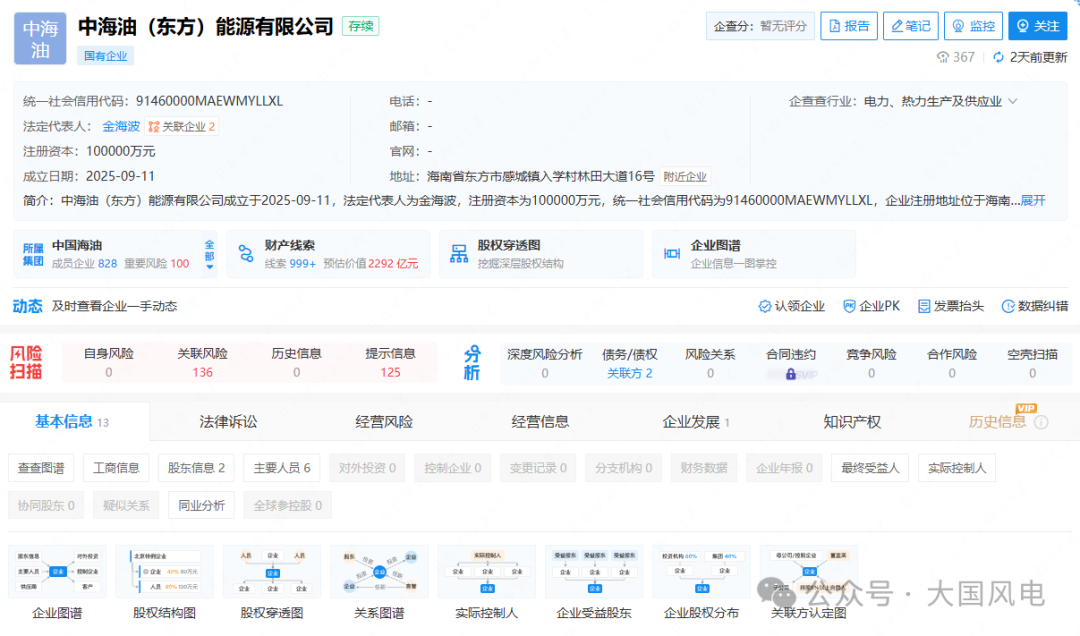
Task: Expand the 企查查行业 industry dropdown
Action: click(1012, 101)
